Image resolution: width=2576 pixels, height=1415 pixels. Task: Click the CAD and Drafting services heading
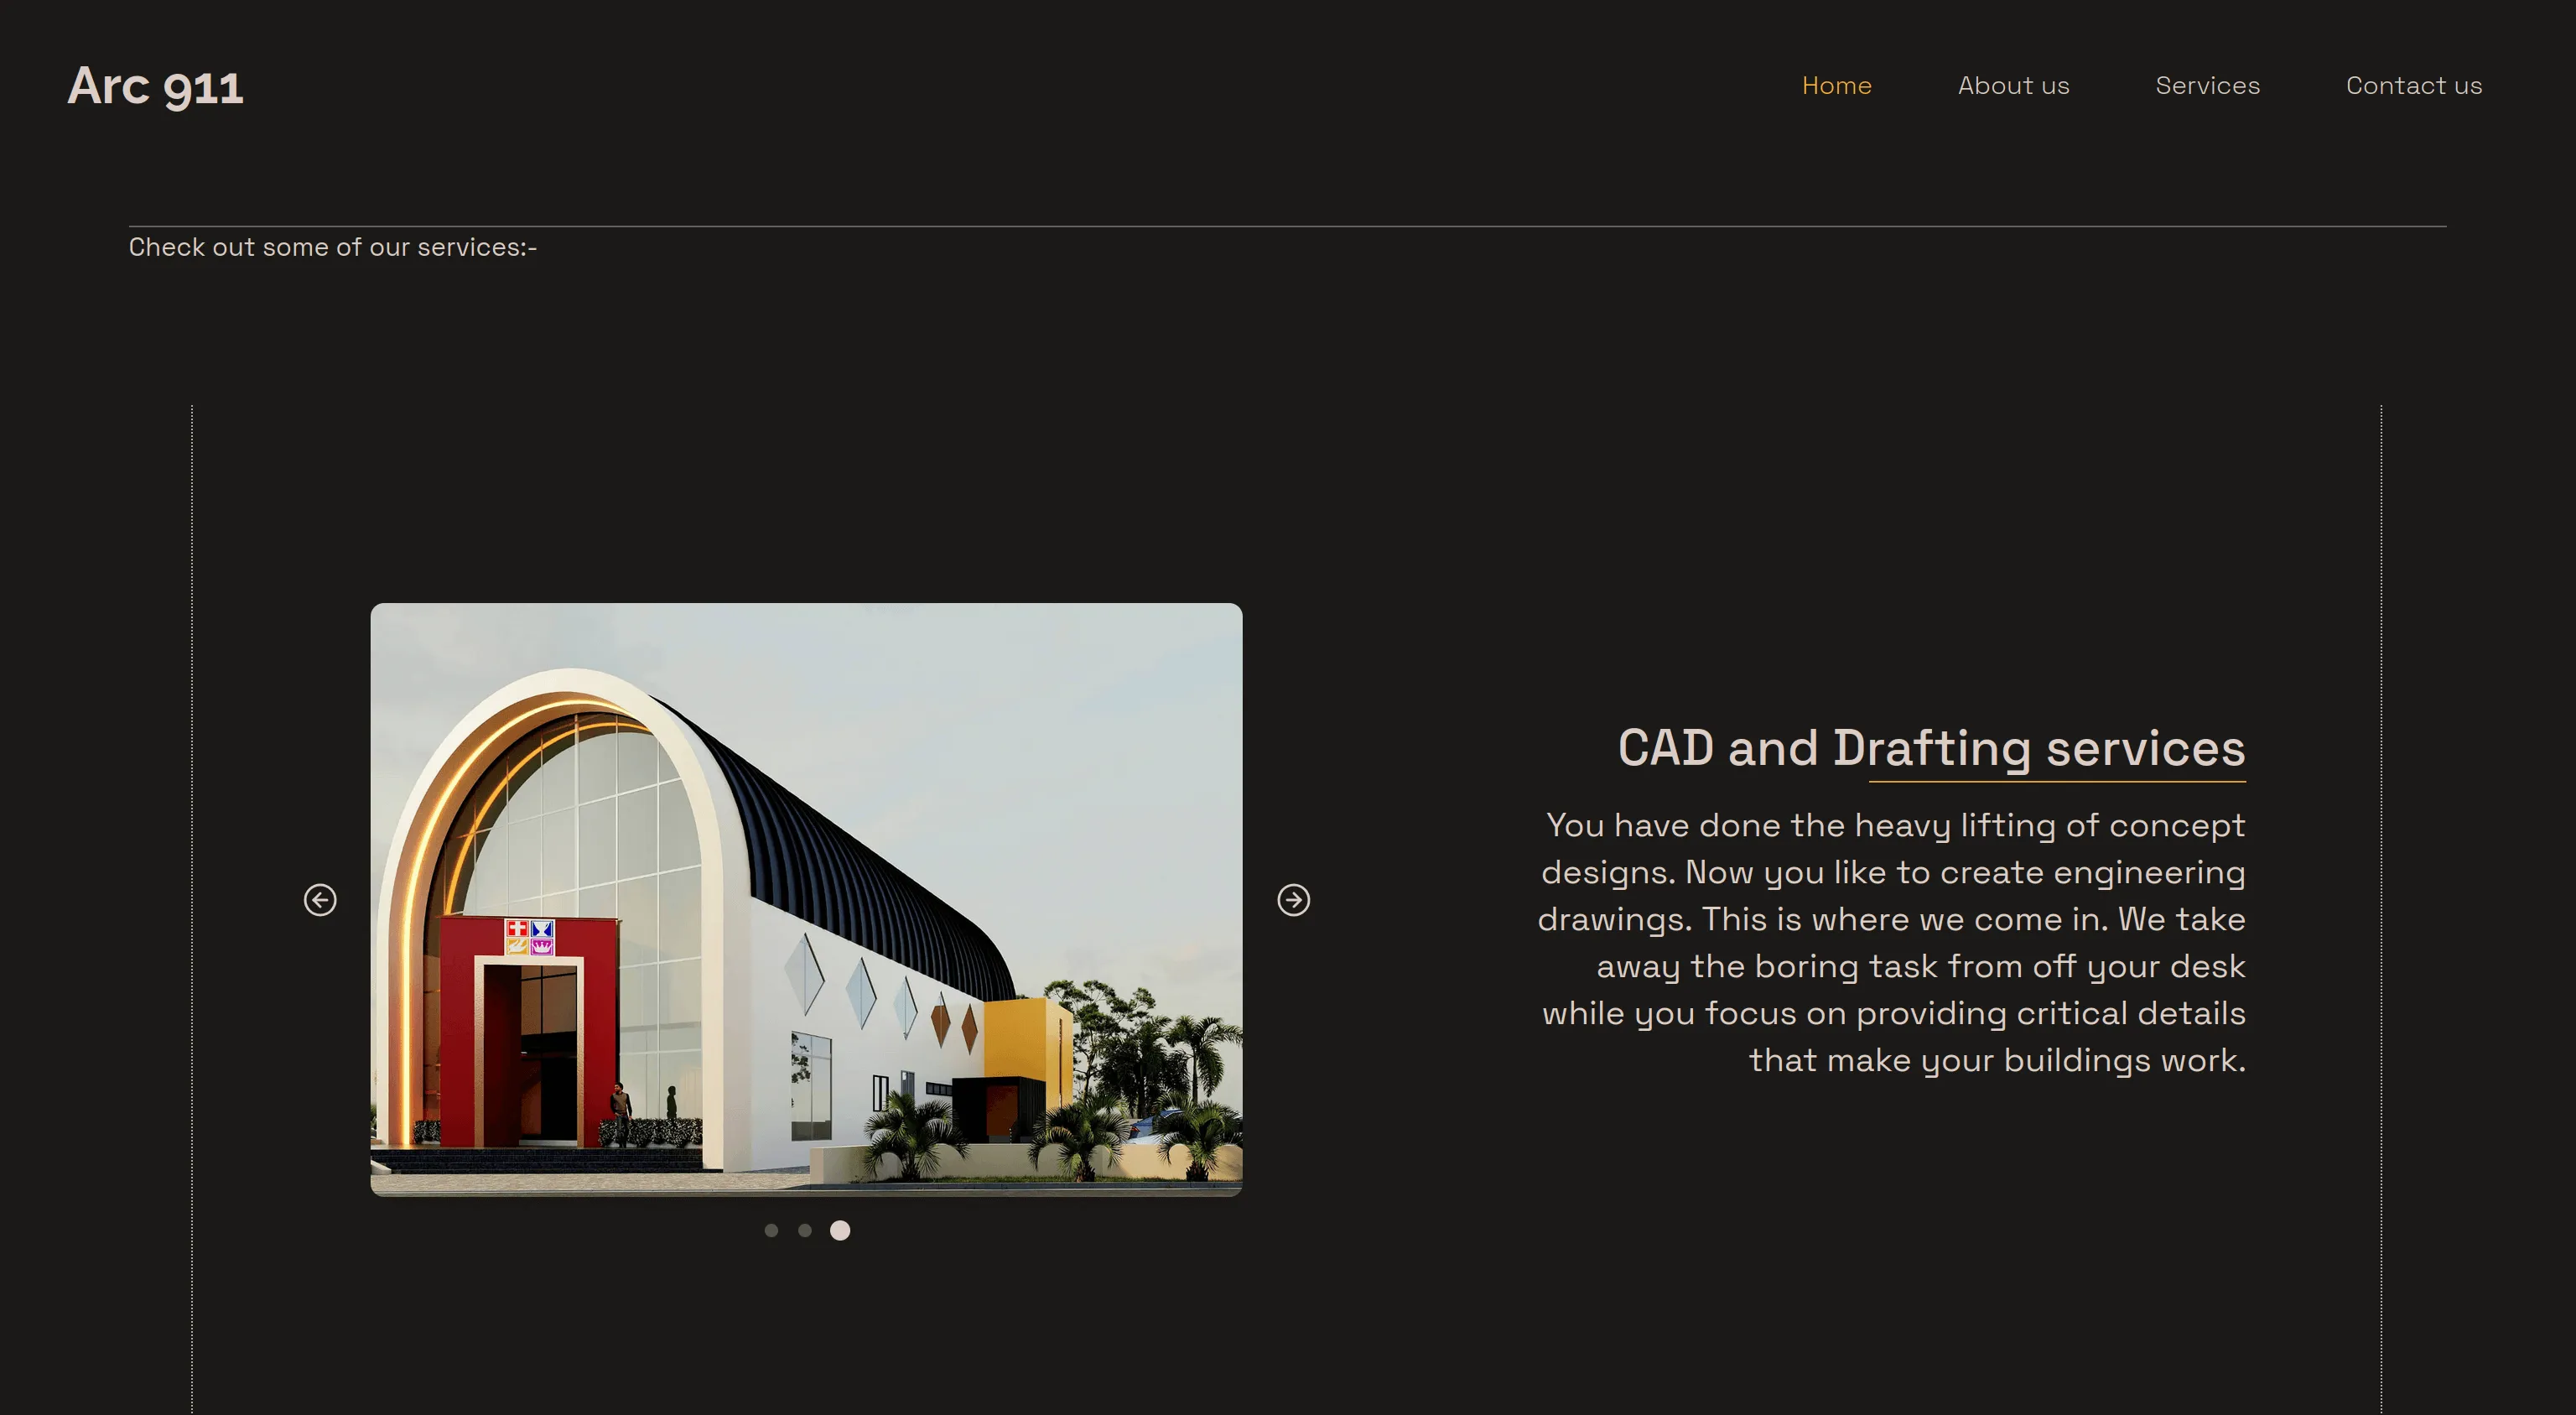(1931, 748)
